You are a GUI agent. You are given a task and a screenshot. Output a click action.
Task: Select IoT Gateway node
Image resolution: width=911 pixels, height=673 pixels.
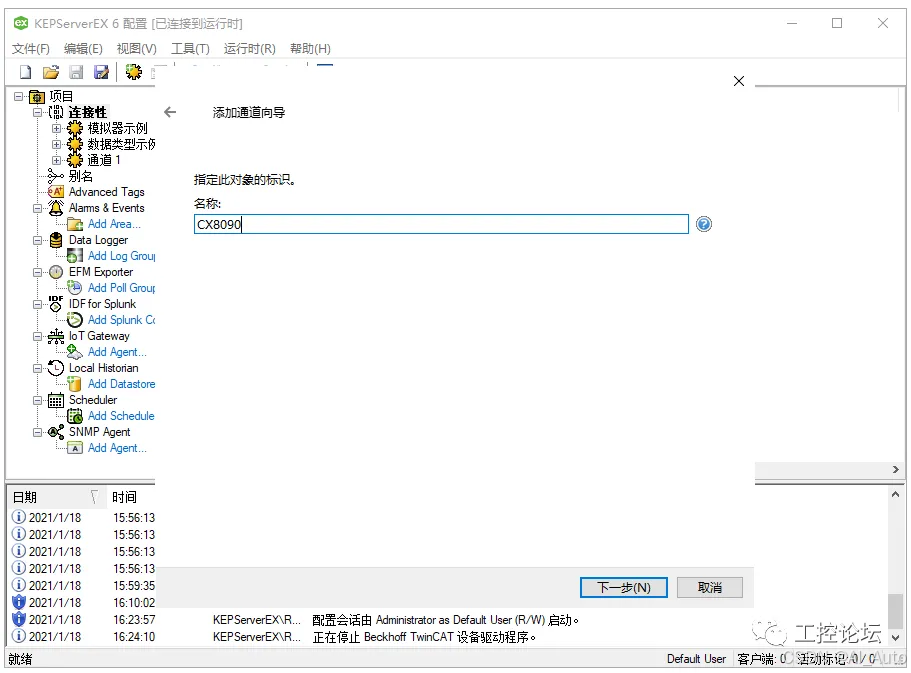pos(99,335)
